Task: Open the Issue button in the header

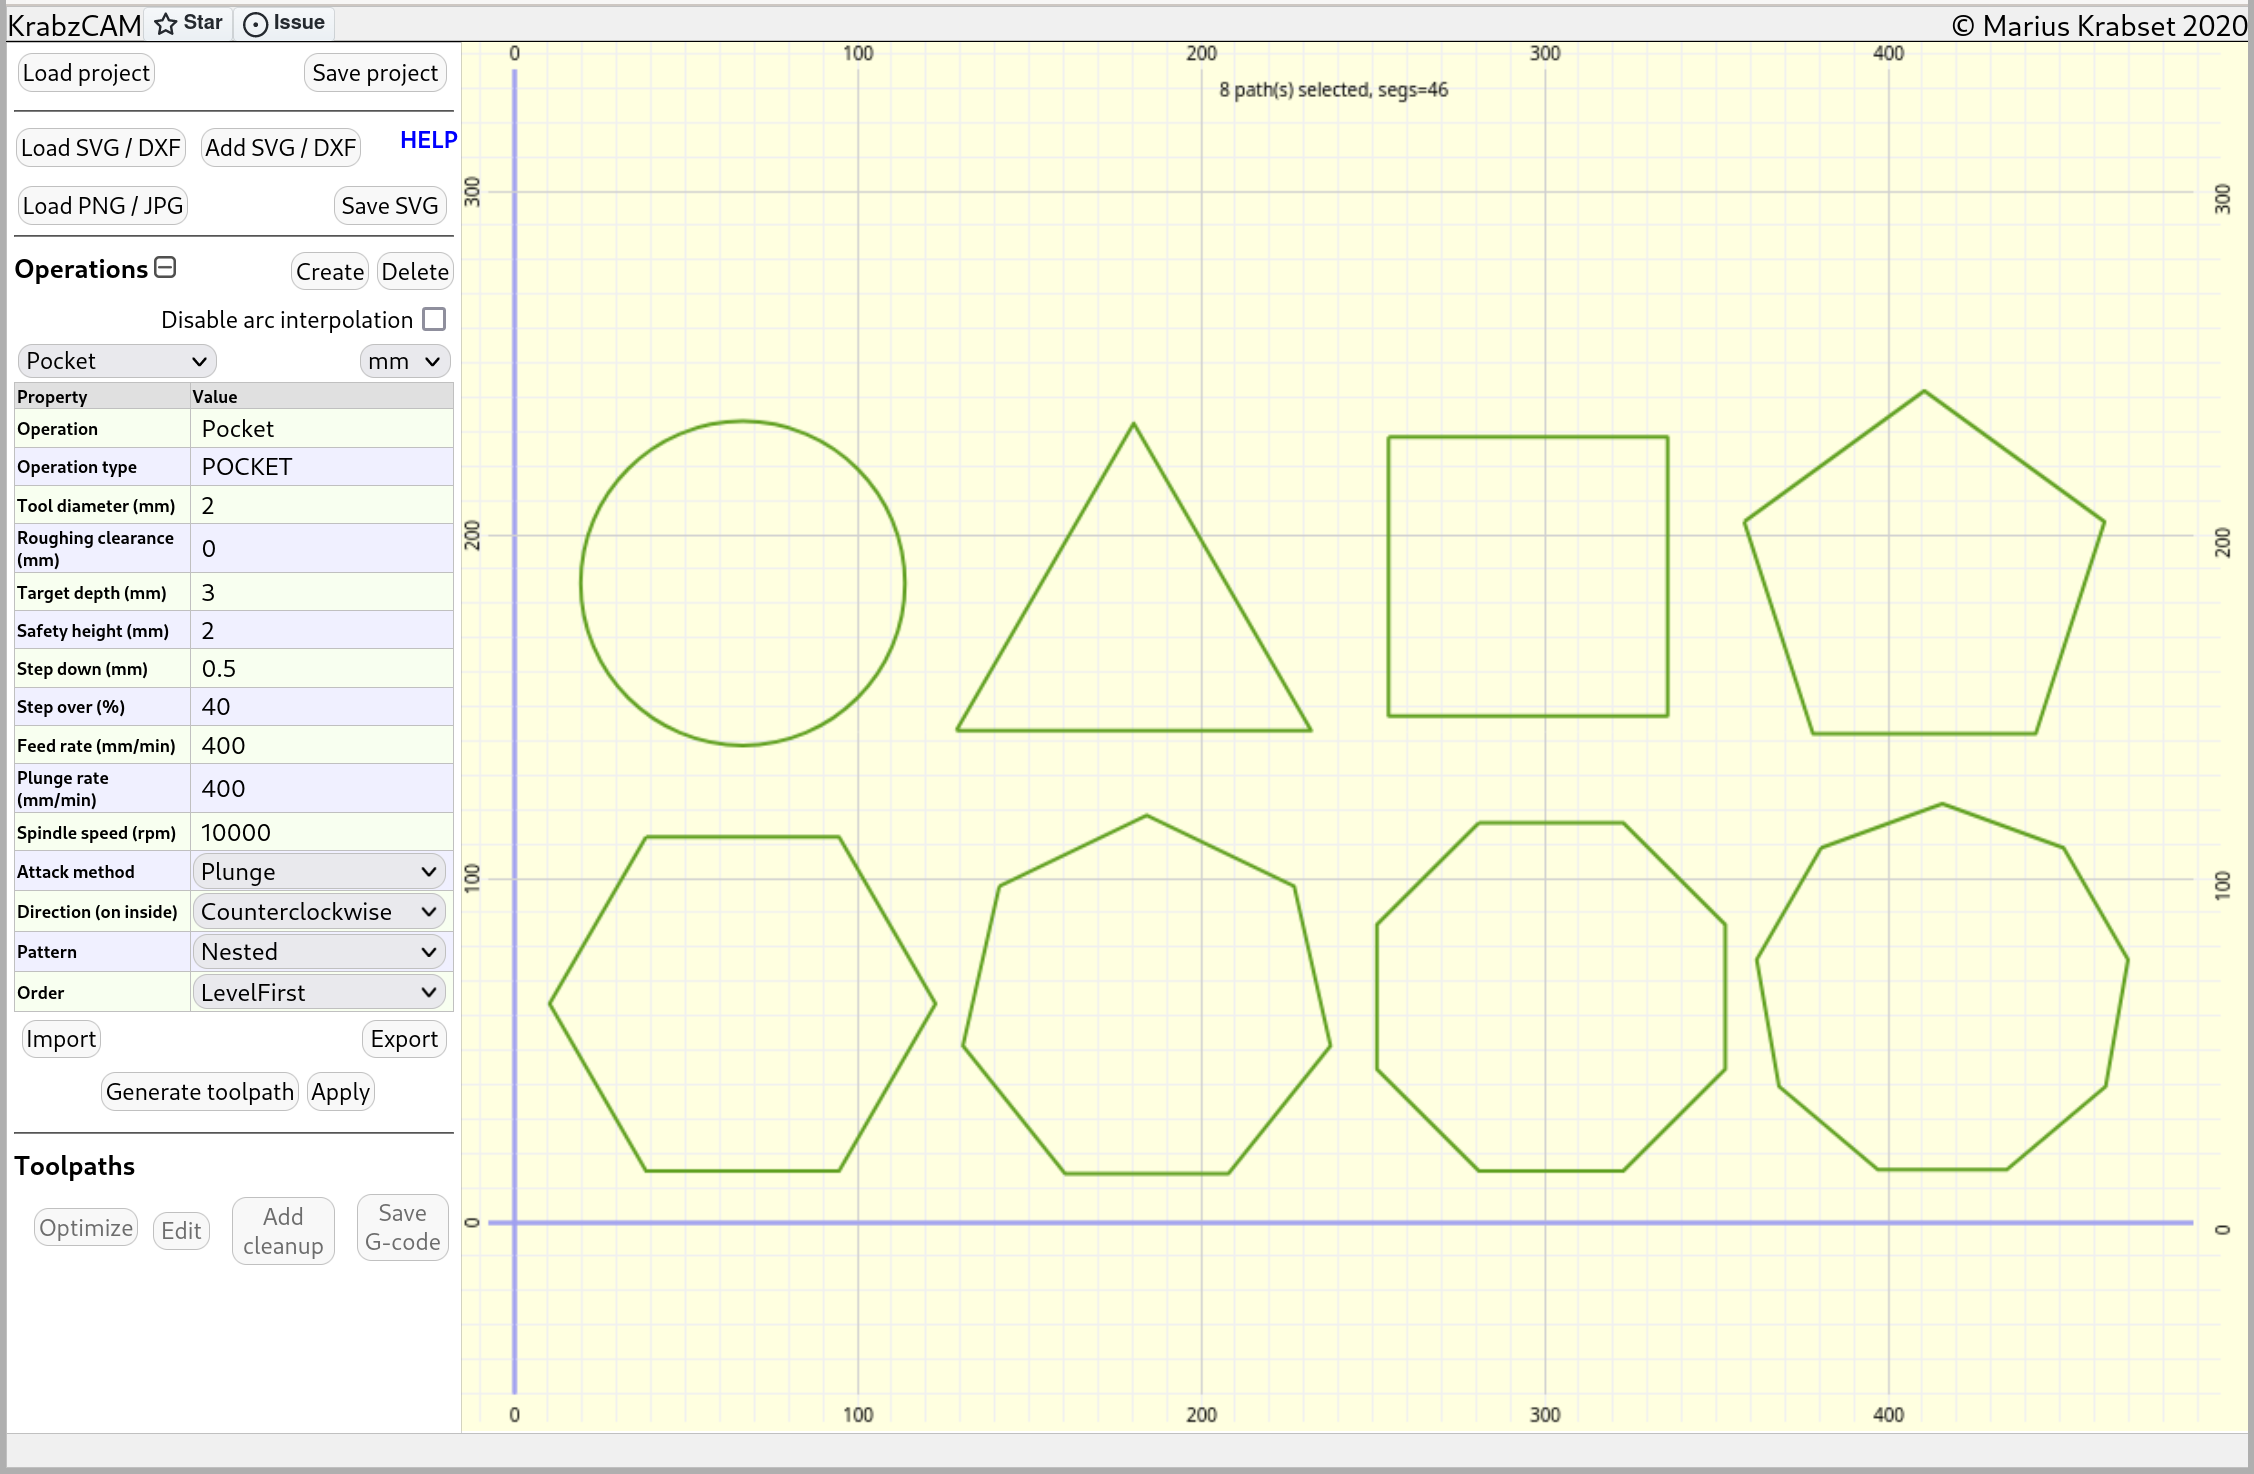Action: [x=285, y=23]
